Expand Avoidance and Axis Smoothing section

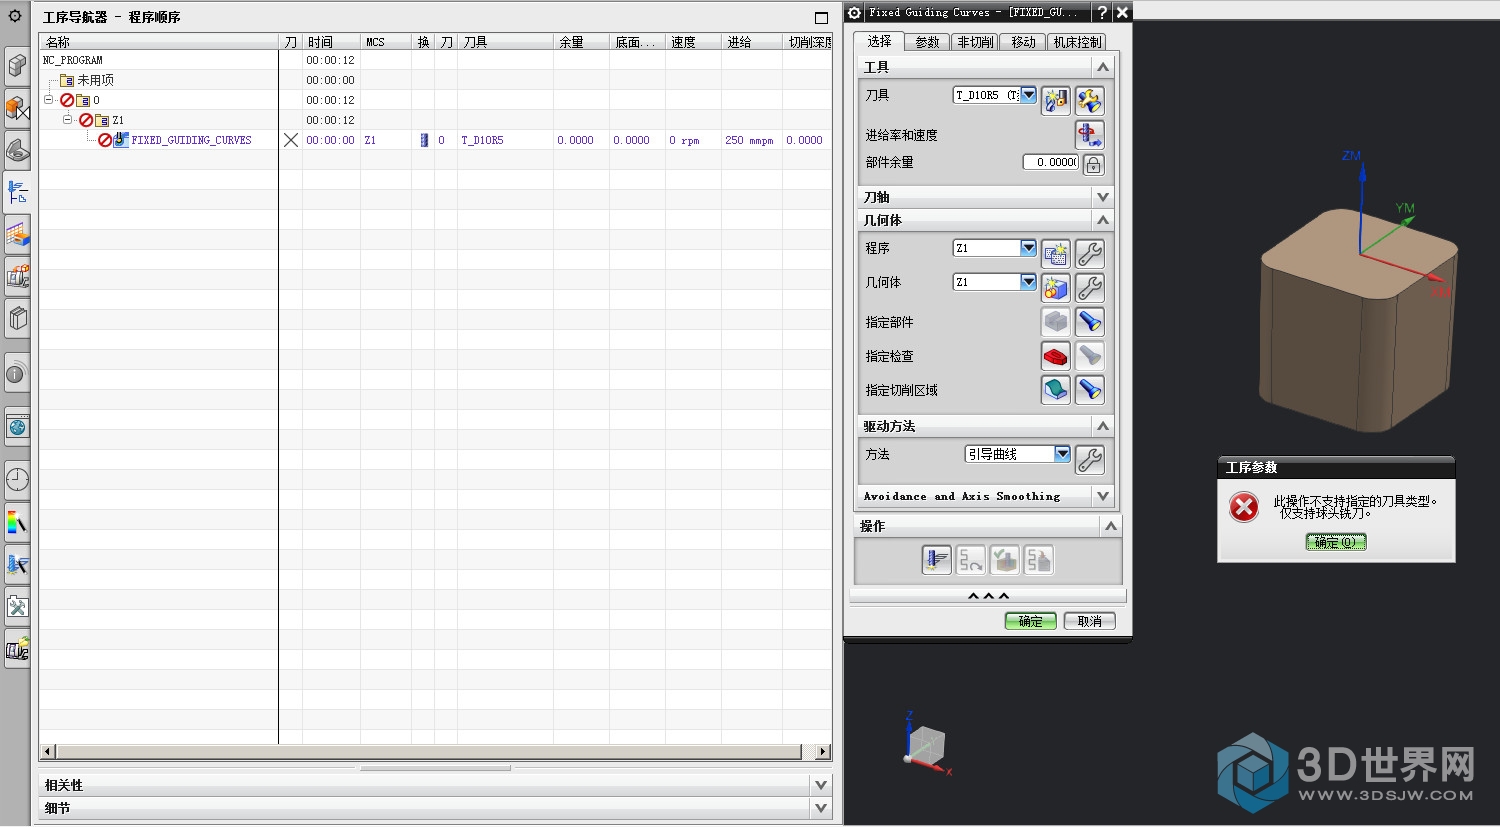click(x=1103, y=496)
